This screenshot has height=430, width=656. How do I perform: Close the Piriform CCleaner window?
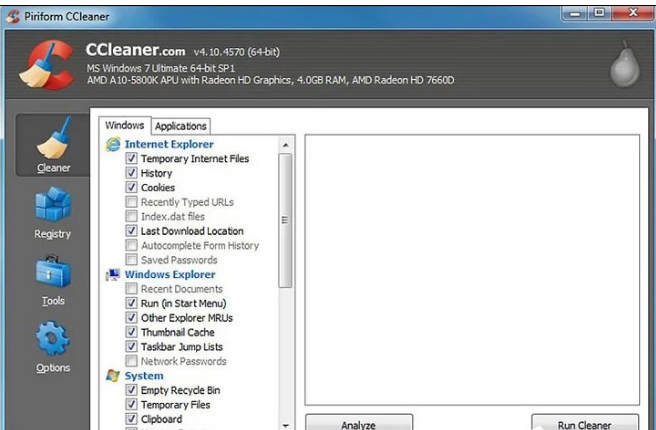point(633,13)
